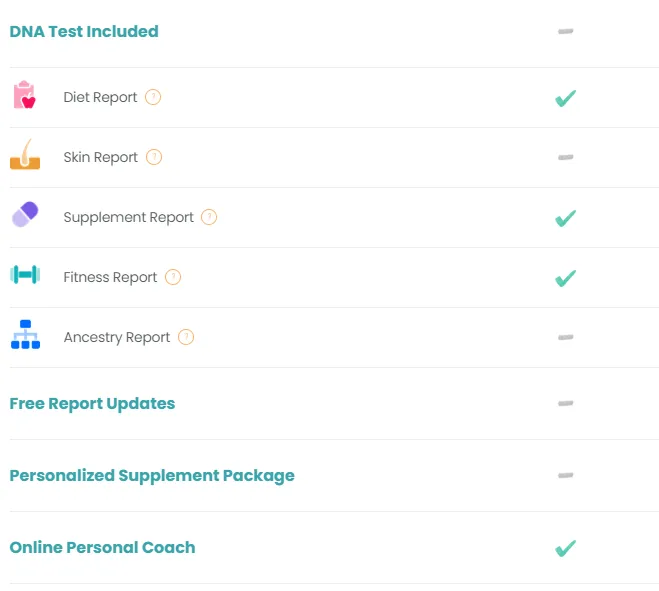Show info icon beside Fitness Report
The width and height of the screenshot is (659, 591).
pyautogui.click(x=173, y=277)
